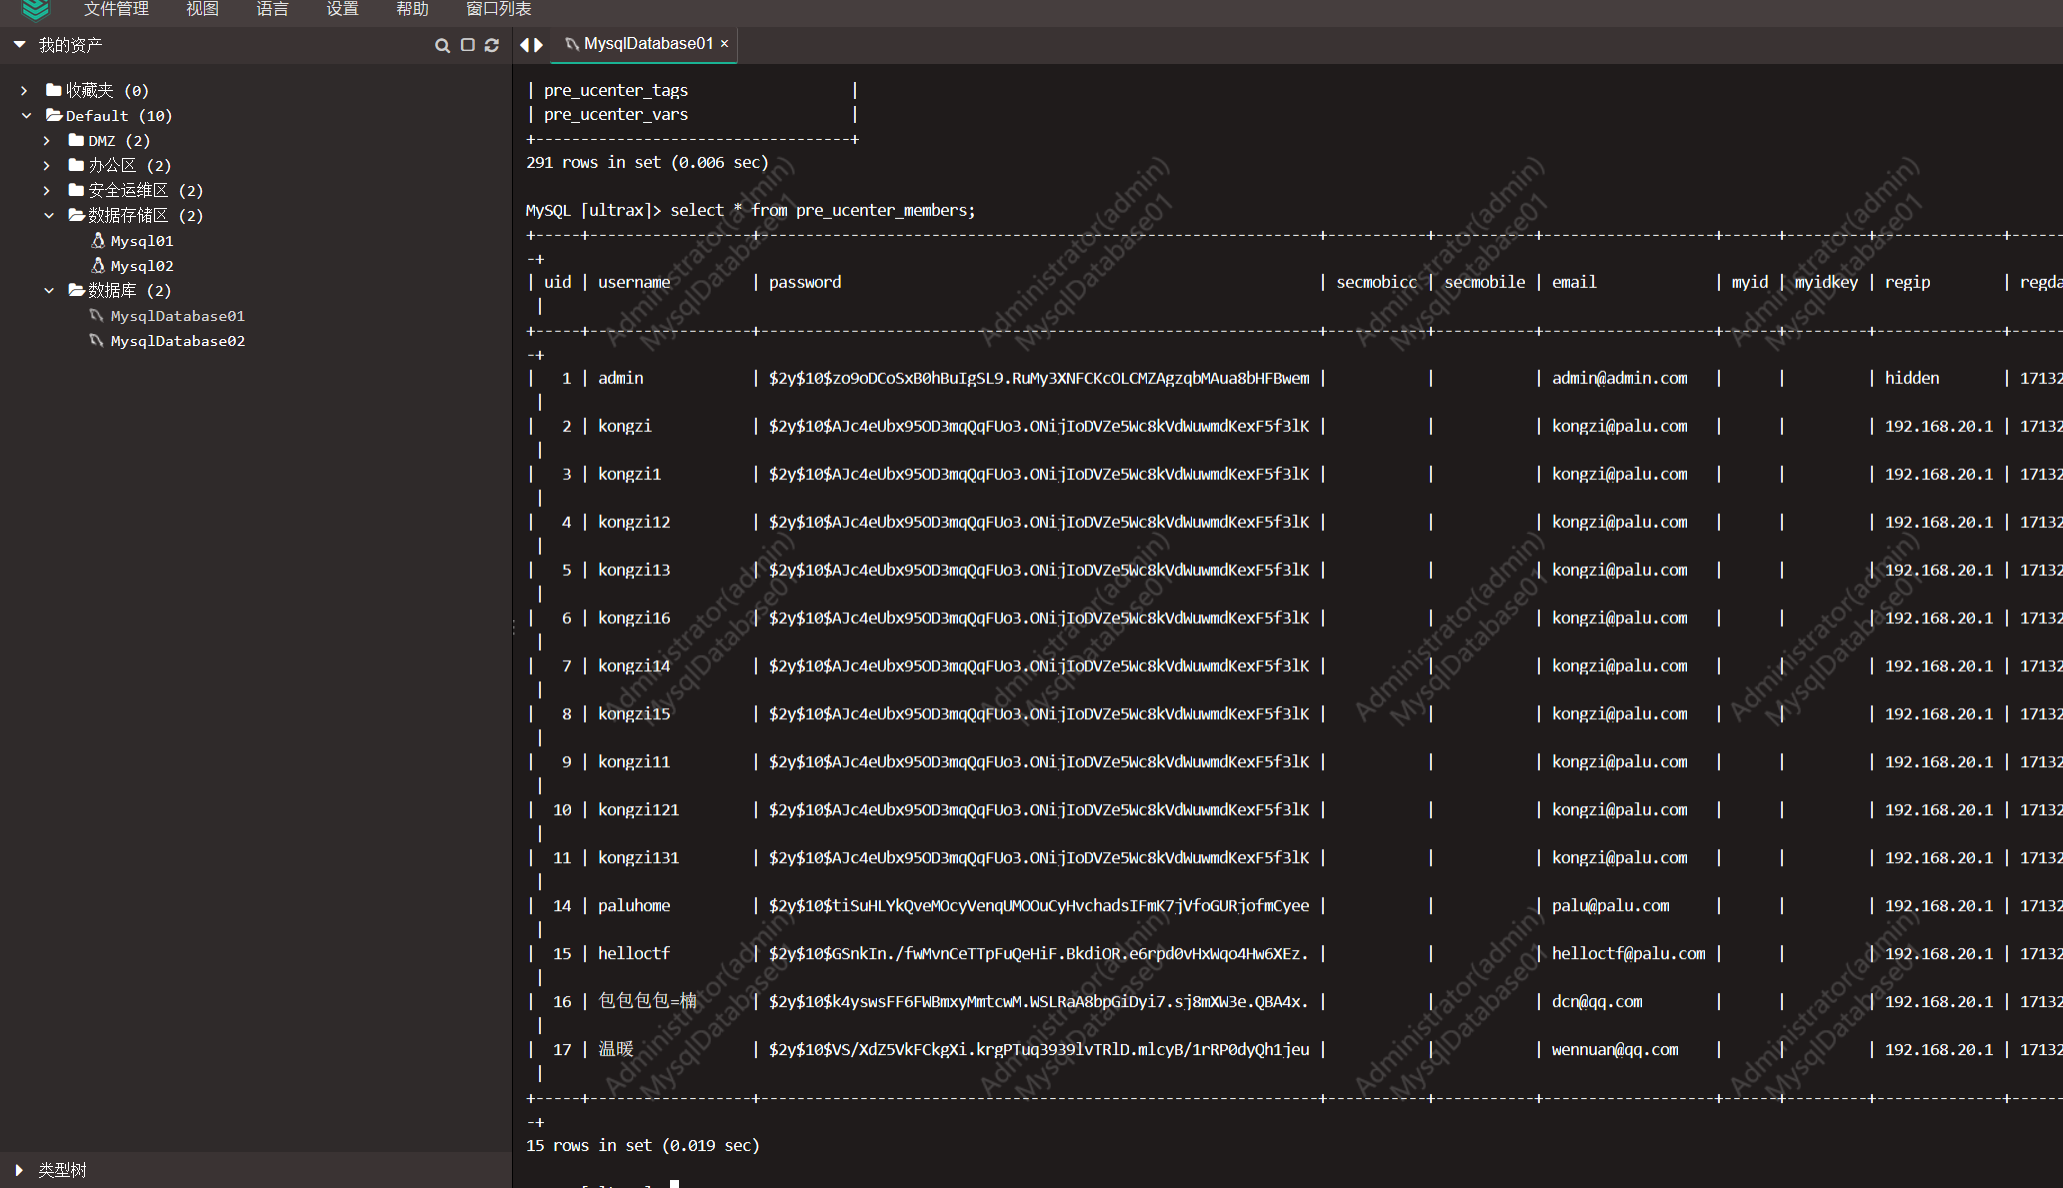Open MysqlDatabase02 in the asset tree

tap(178, 341)
